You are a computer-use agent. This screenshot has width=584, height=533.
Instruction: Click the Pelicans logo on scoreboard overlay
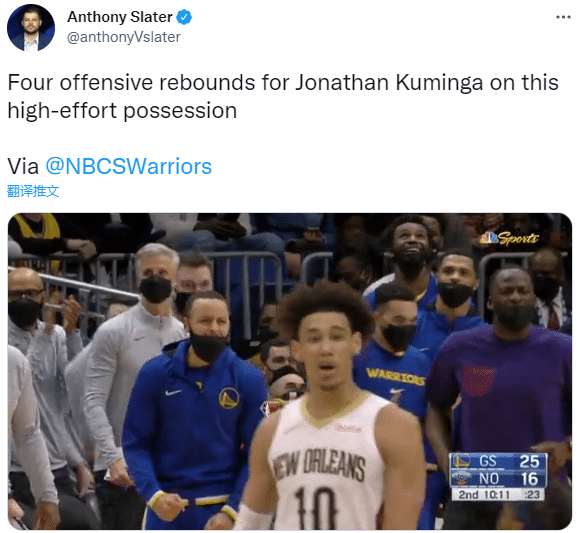tap(461, 478)
